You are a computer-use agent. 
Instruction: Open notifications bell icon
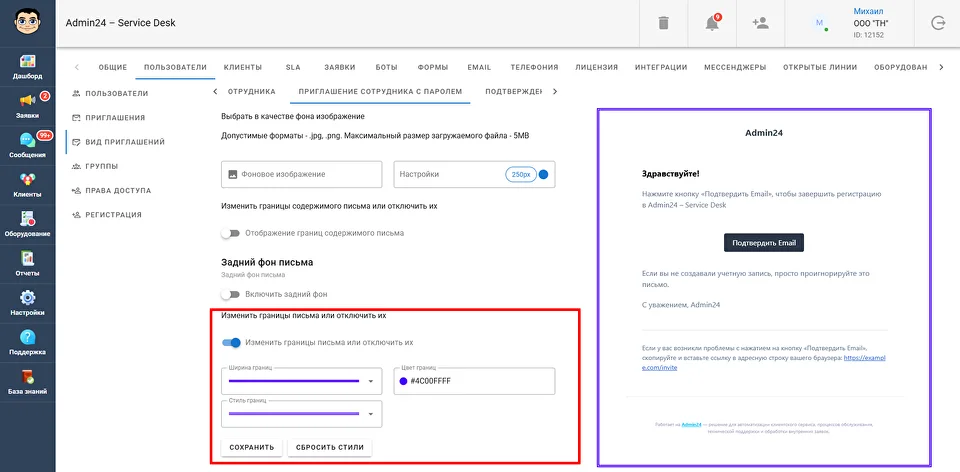[x=711, y=23]
